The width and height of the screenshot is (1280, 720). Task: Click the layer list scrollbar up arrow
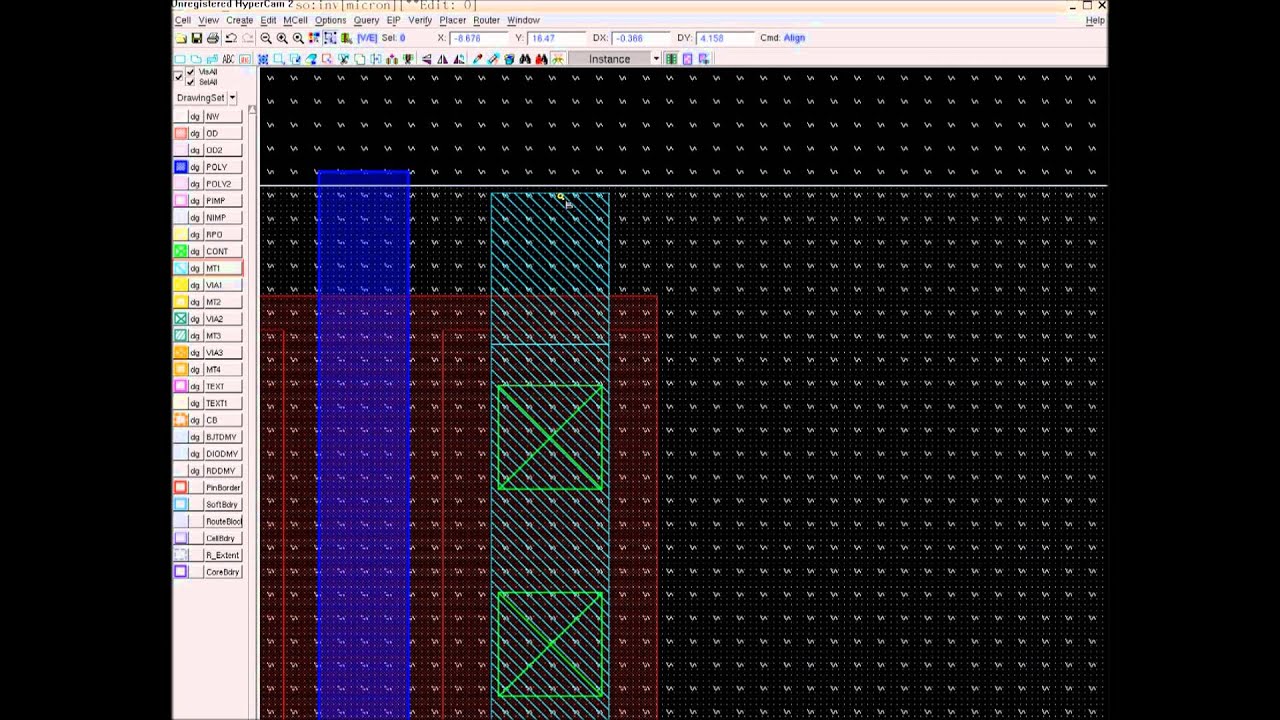(252, 110)
